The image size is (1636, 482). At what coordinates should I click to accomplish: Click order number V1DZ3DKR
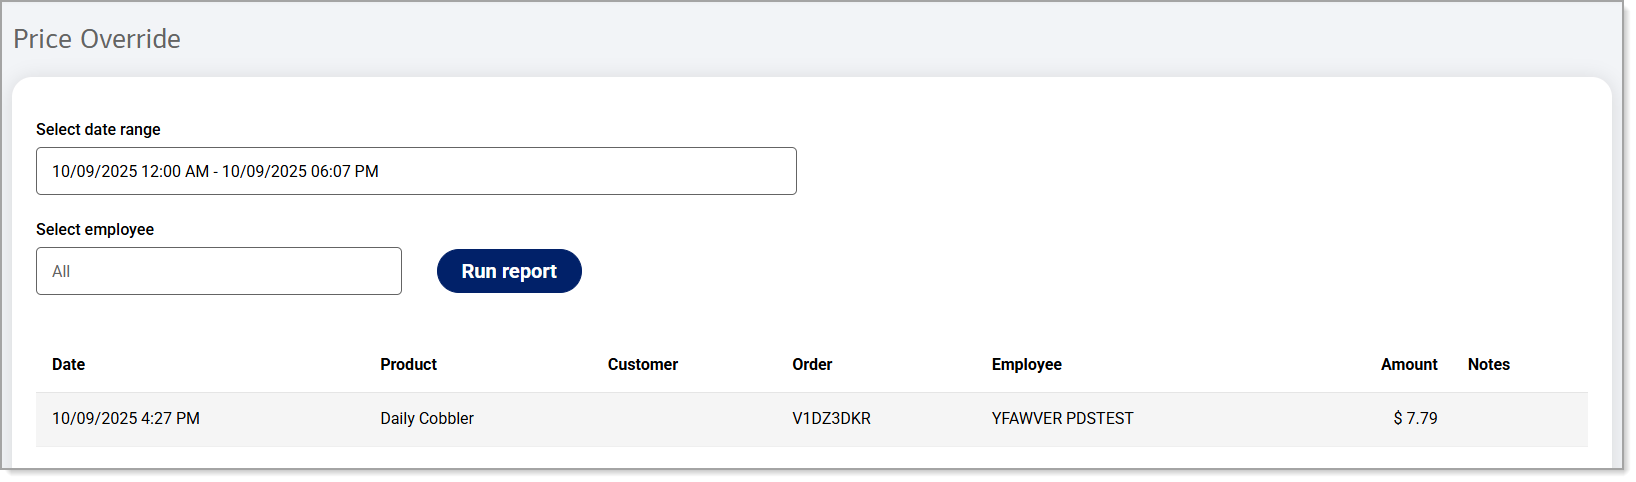point(831,418)
